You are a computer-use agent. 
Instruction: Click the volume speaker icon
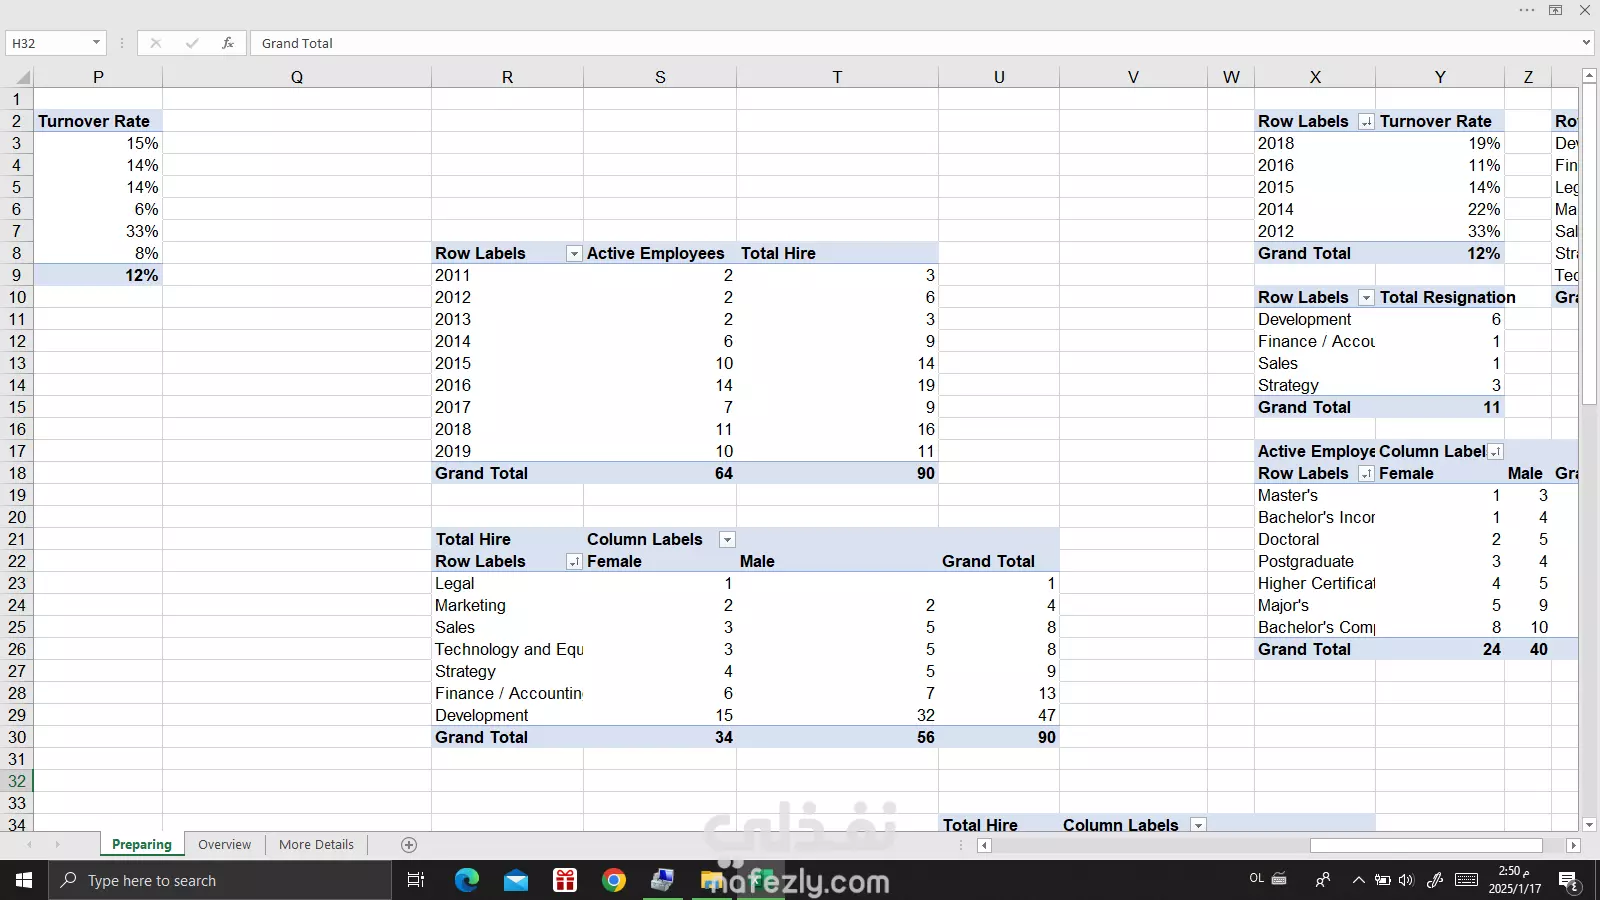coord(1406,880)
